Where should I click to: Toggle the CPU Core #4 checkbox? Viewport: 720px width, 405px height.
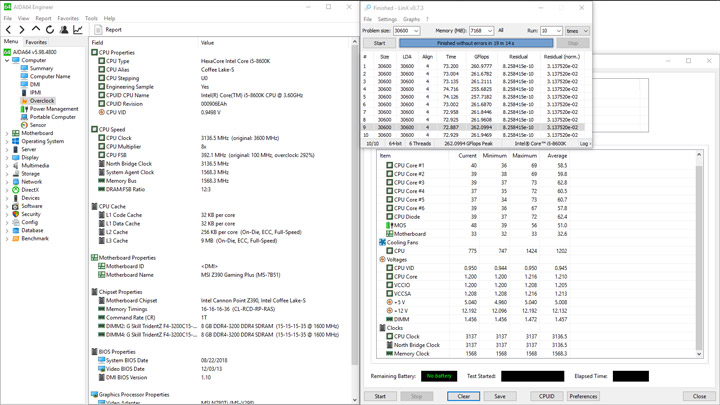point(389,191)
